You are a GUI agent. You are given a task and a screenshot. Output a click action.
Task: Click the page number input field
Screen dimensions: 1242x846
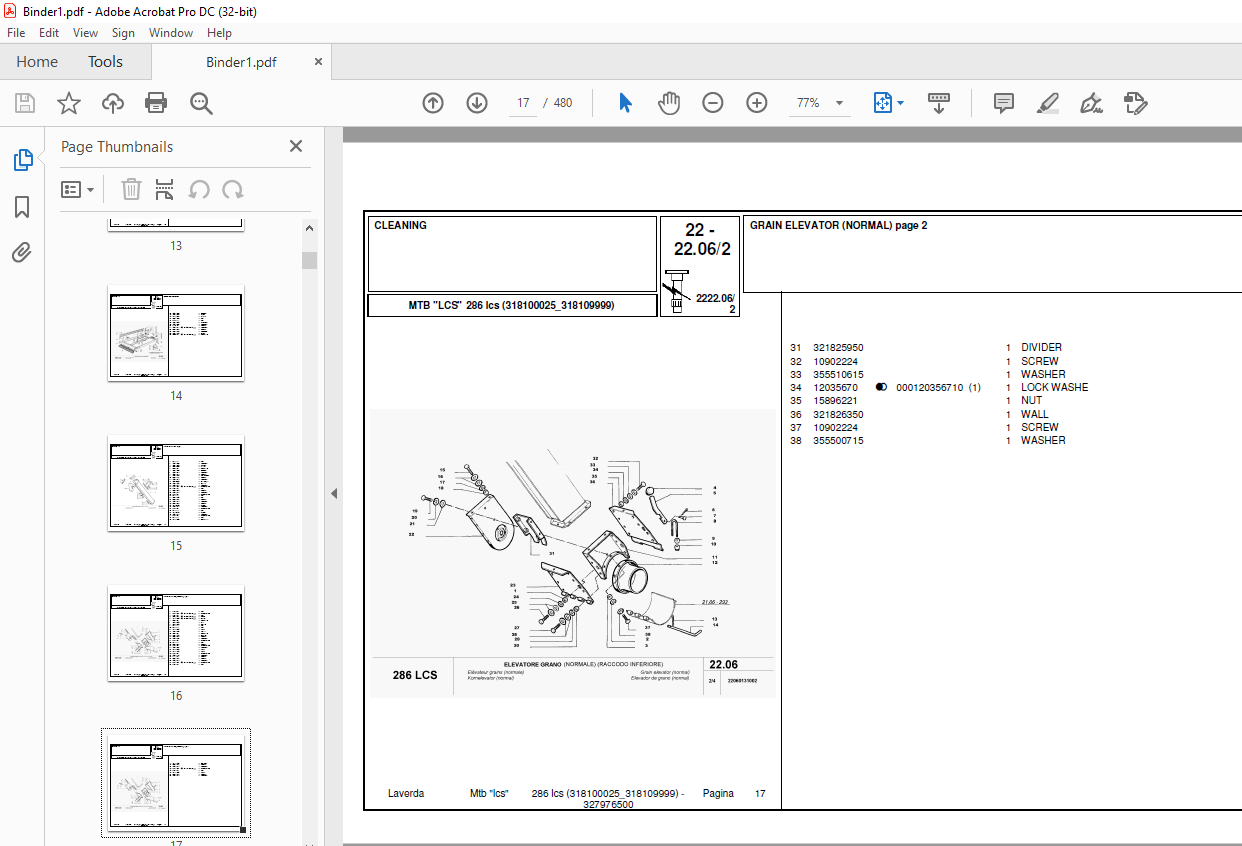tap(523, 103)
